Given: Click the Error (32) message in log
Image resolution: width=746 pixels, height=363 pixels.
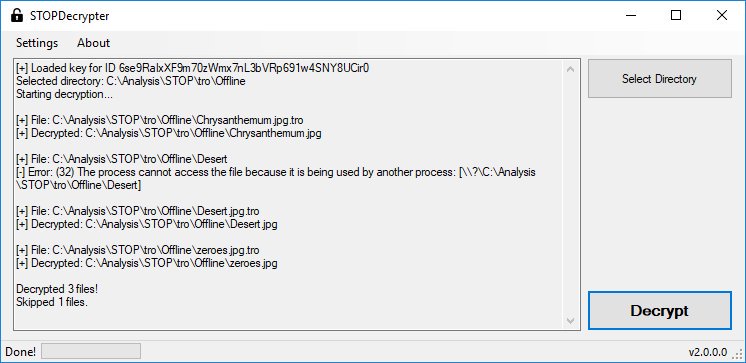Looking at the screenshot, I should [x=275, y=178].
